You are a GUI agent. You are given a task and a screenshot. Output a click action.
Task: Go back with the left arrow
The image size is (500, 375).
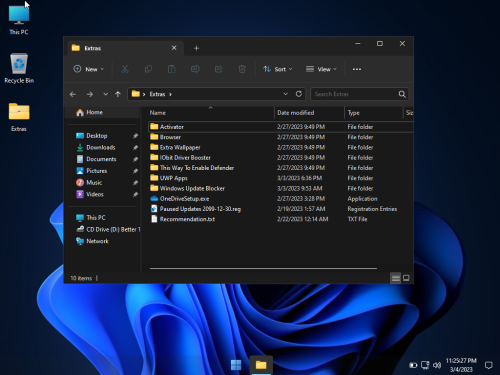pos(73,94)
